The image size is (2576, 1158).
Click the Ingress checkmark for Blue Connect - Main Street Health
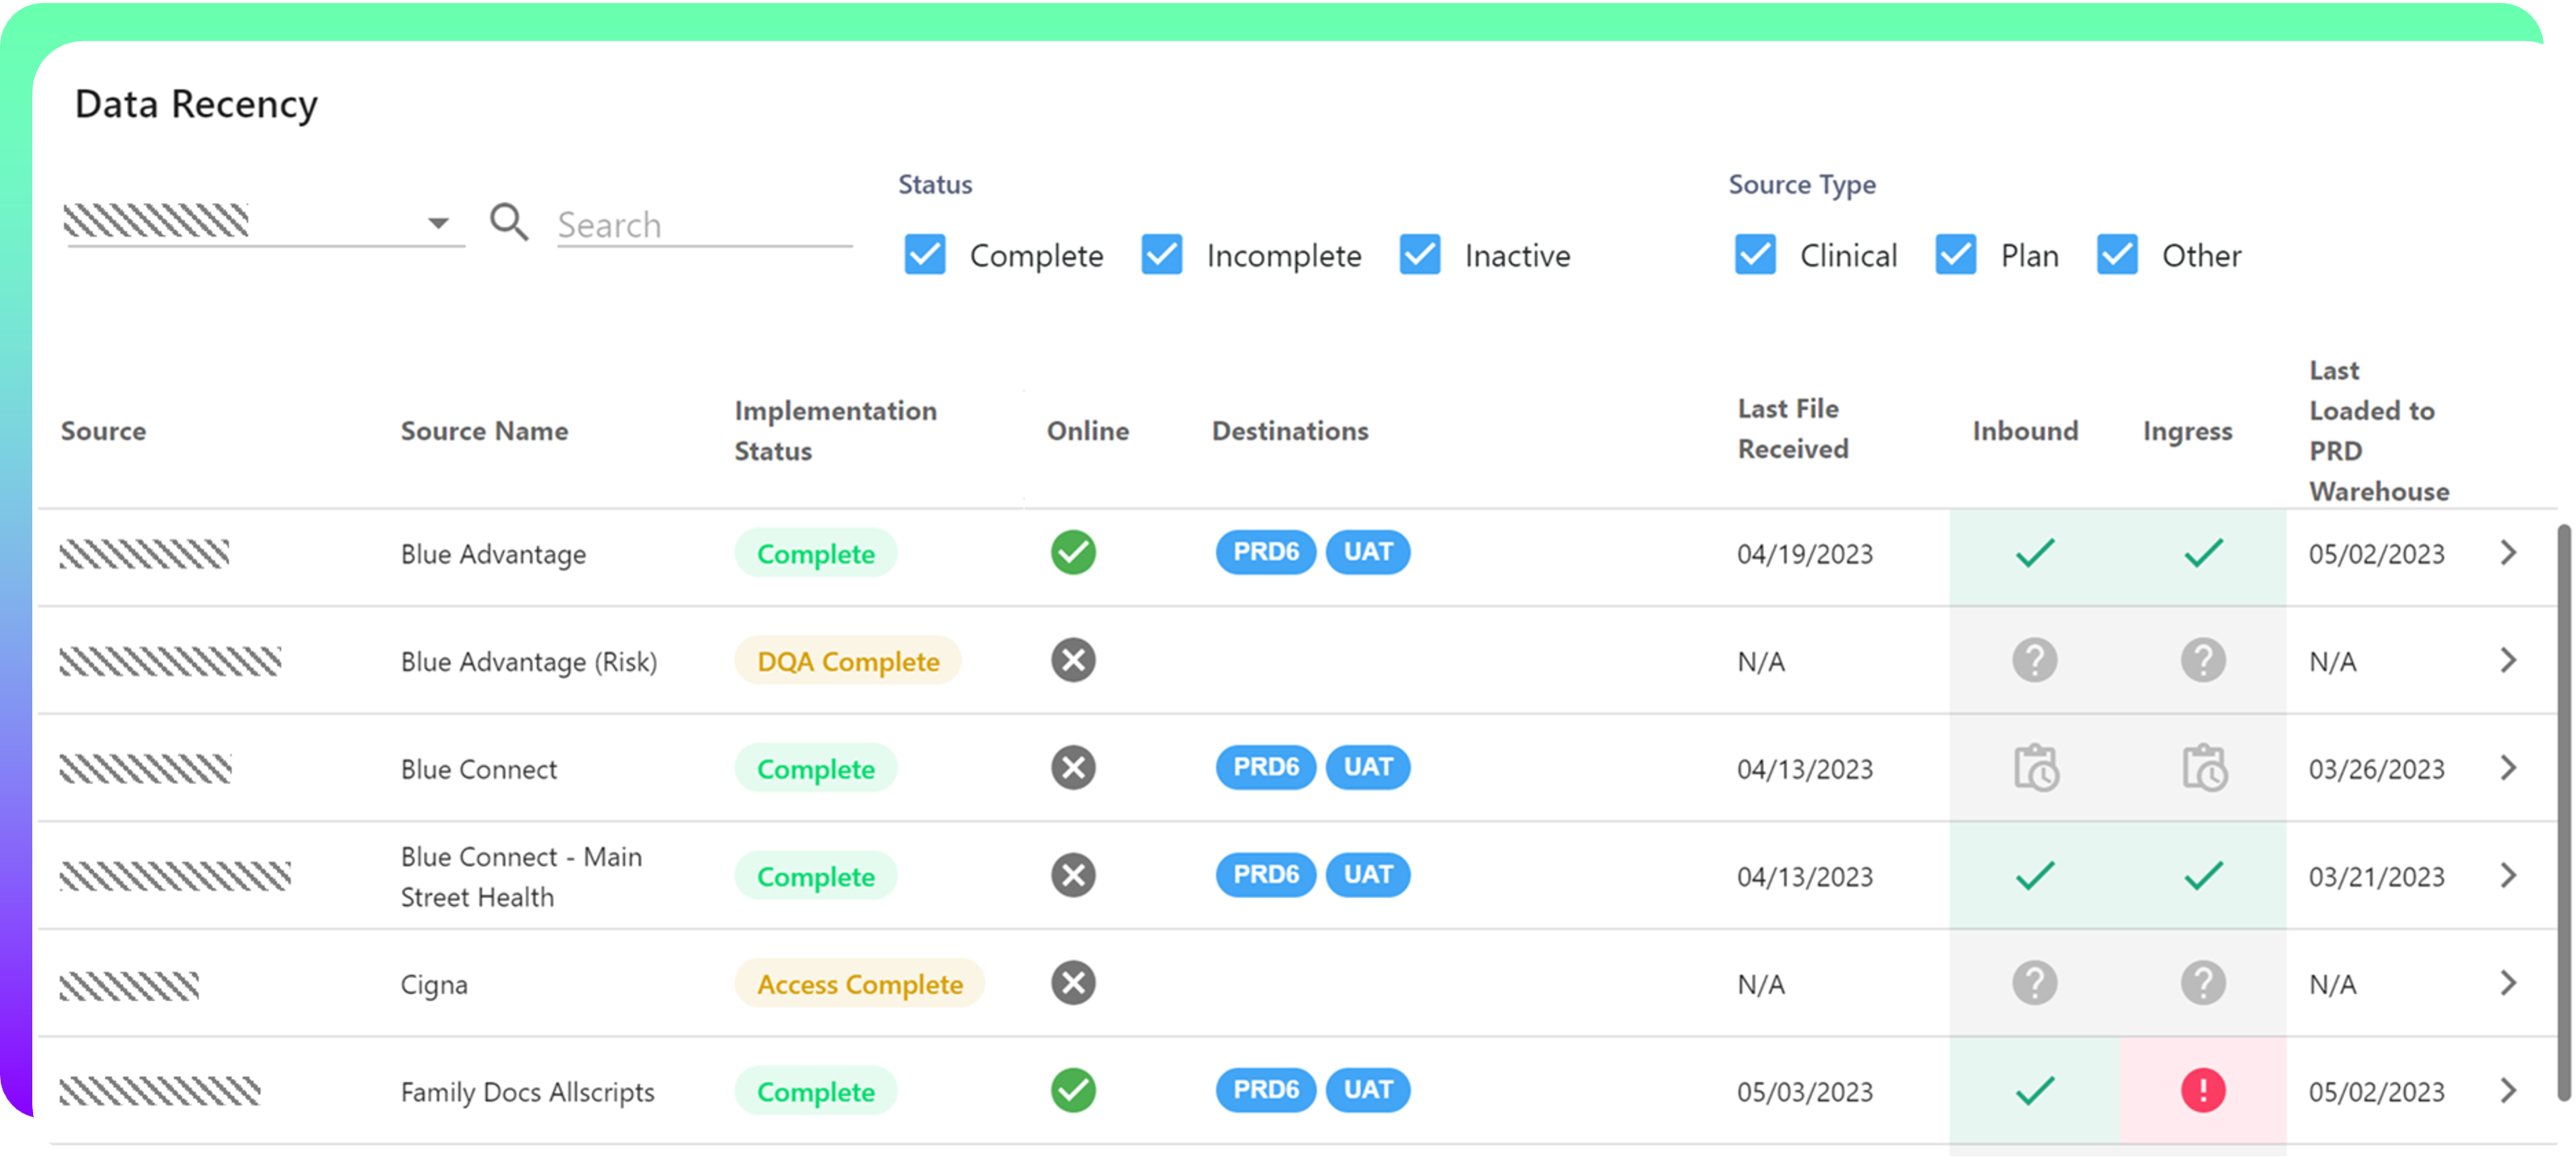point(2203,876)
